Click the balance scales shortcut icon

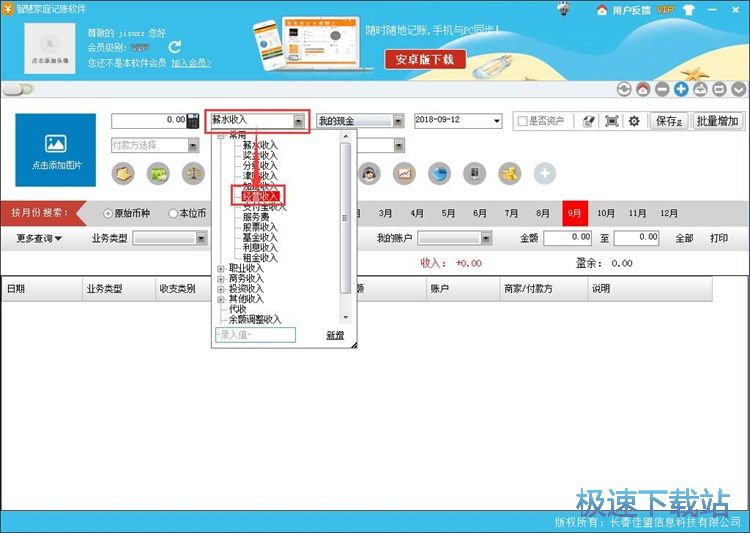coord(193,174)
